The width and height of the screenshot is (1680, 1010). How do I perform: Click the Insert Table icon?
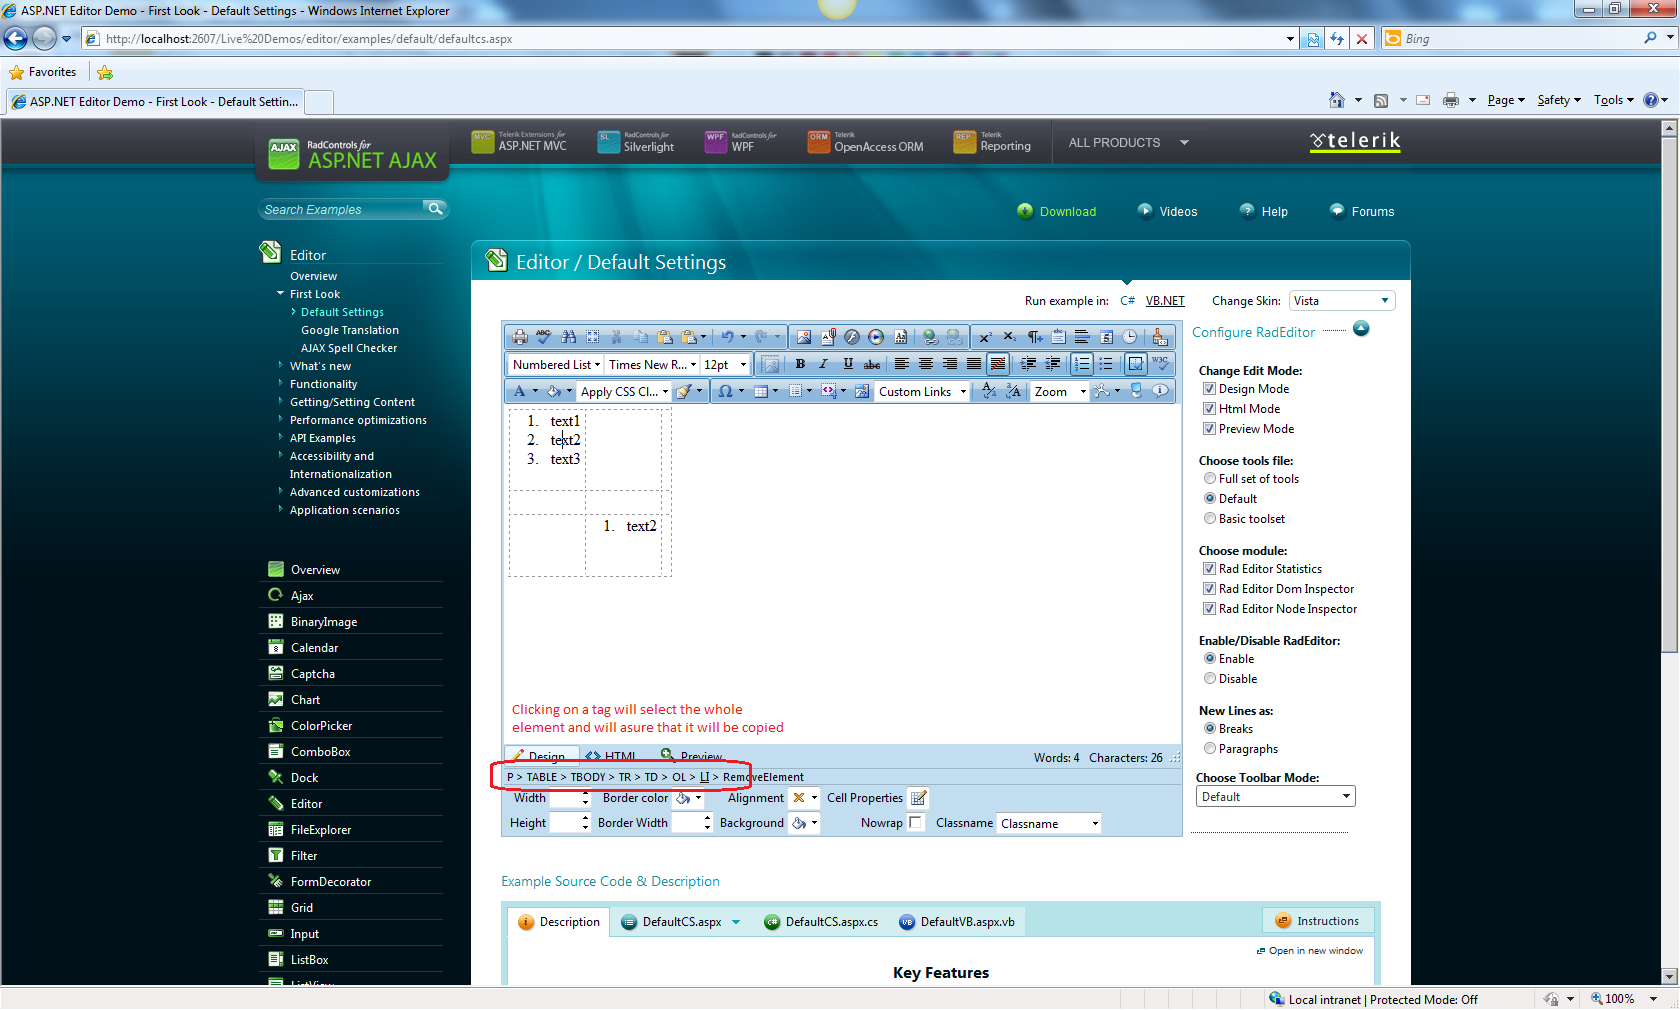760,391
